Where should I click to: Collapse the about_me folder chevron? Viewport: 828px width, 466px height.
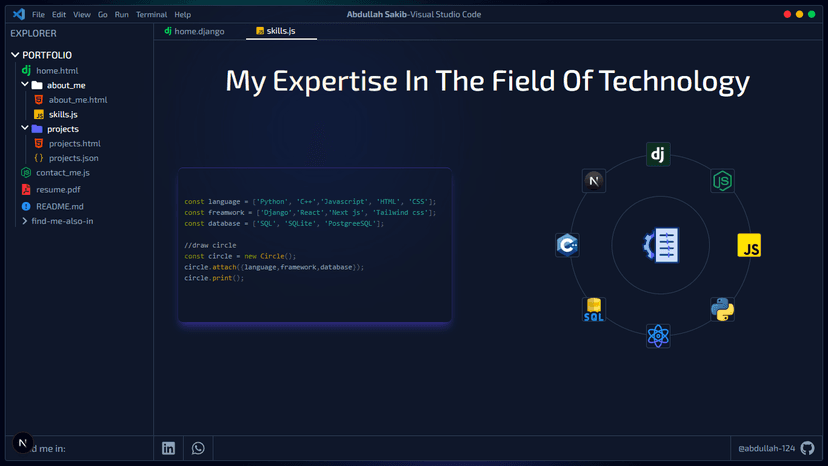click(x=24, y=85)
